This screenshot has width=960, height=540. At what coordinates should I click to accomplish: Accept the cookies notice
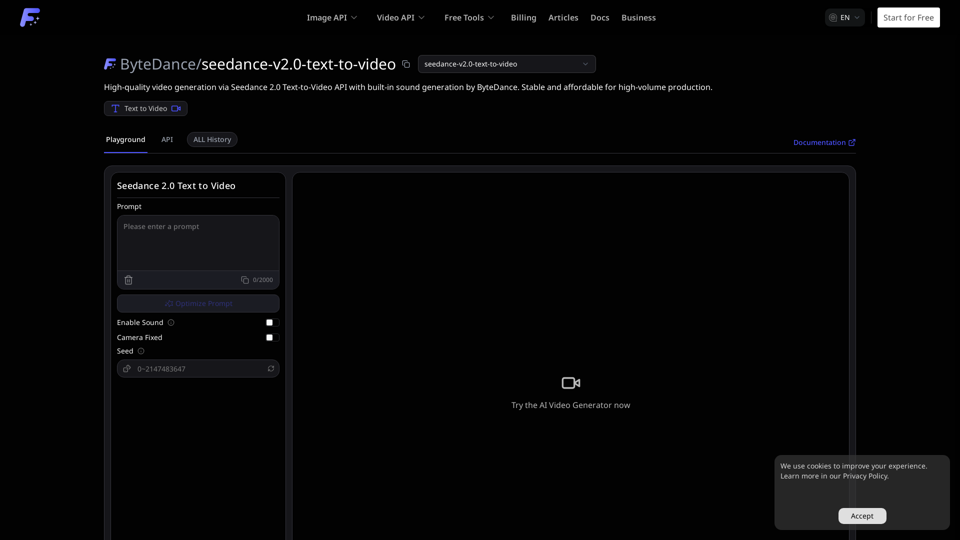(862, 516)
